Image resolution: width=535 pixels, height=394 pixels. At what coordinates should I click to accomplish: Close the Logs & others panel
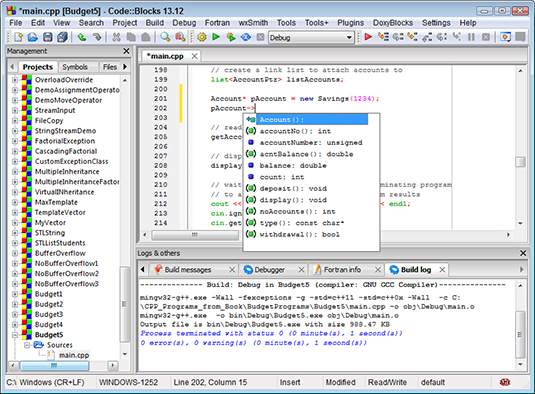(x=523, y=253)
